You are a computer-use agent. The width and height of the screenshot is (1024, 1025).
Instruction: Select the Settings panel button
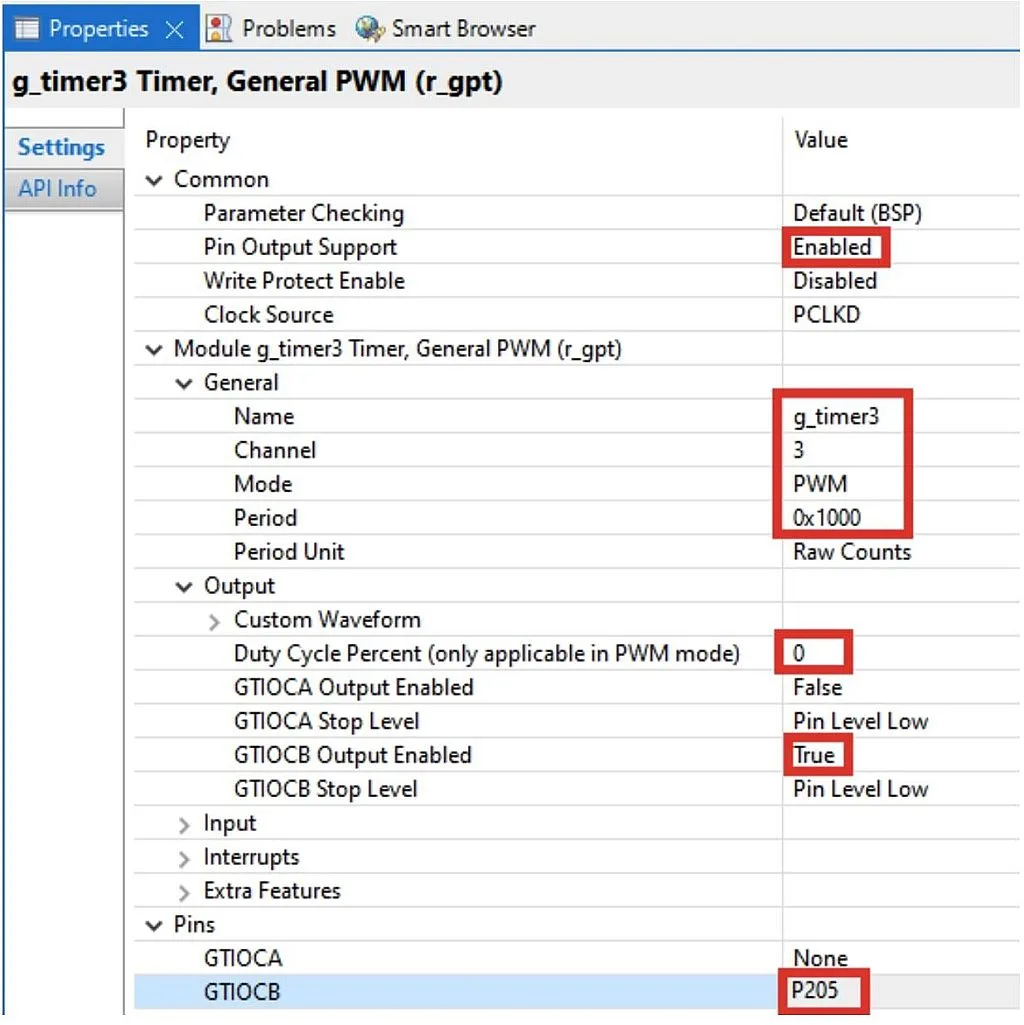point(60,147)
